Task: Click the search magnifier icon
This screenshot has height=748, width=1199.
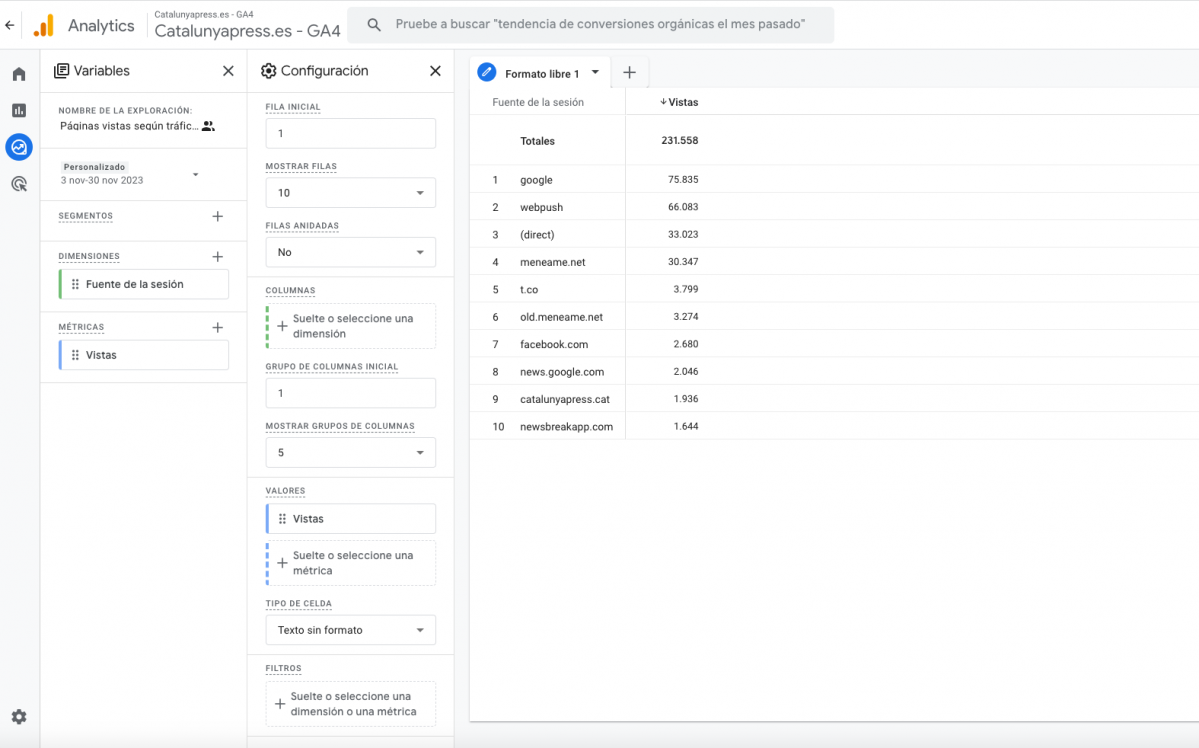Action: coord(374,24)
